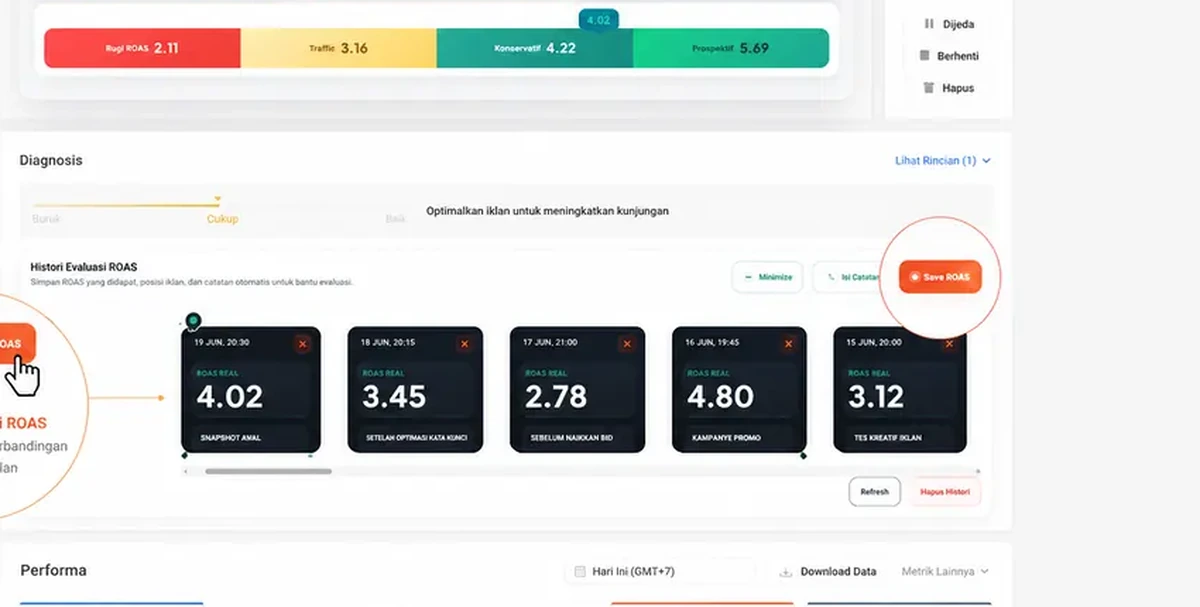Click the Cukup label on diagnosis scale
The image size is (1200, 607).
222,219
